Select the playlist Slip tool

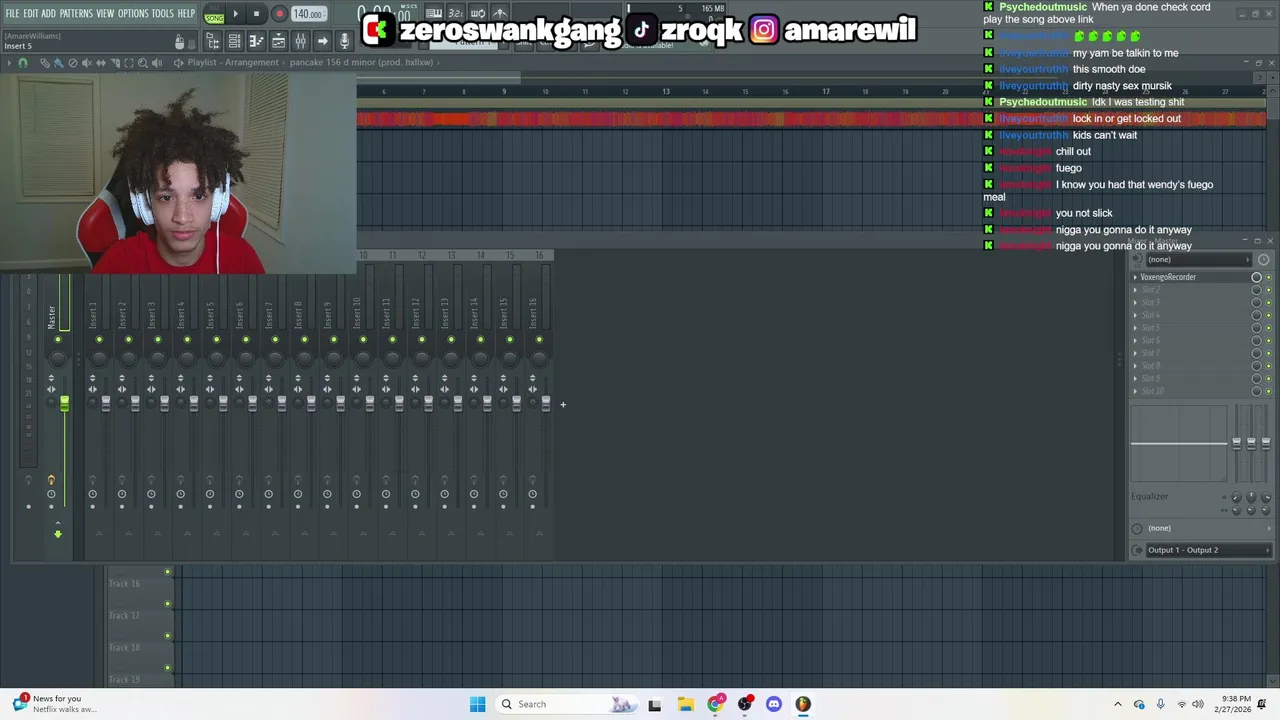[x=100, y=63]
